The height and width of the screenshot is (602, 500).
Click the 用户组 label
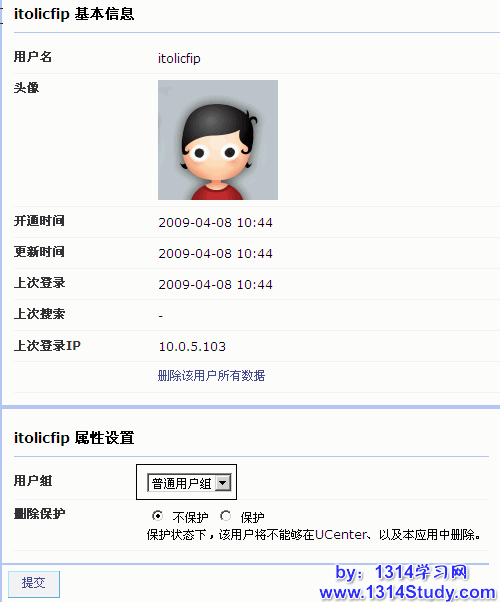[33, 481]
